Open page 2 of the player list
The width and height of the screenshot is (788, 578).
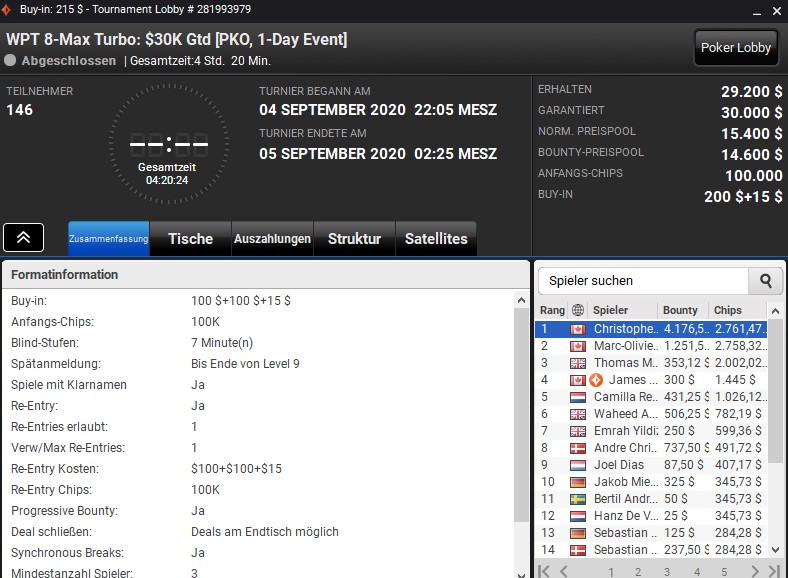coord(638,572)
